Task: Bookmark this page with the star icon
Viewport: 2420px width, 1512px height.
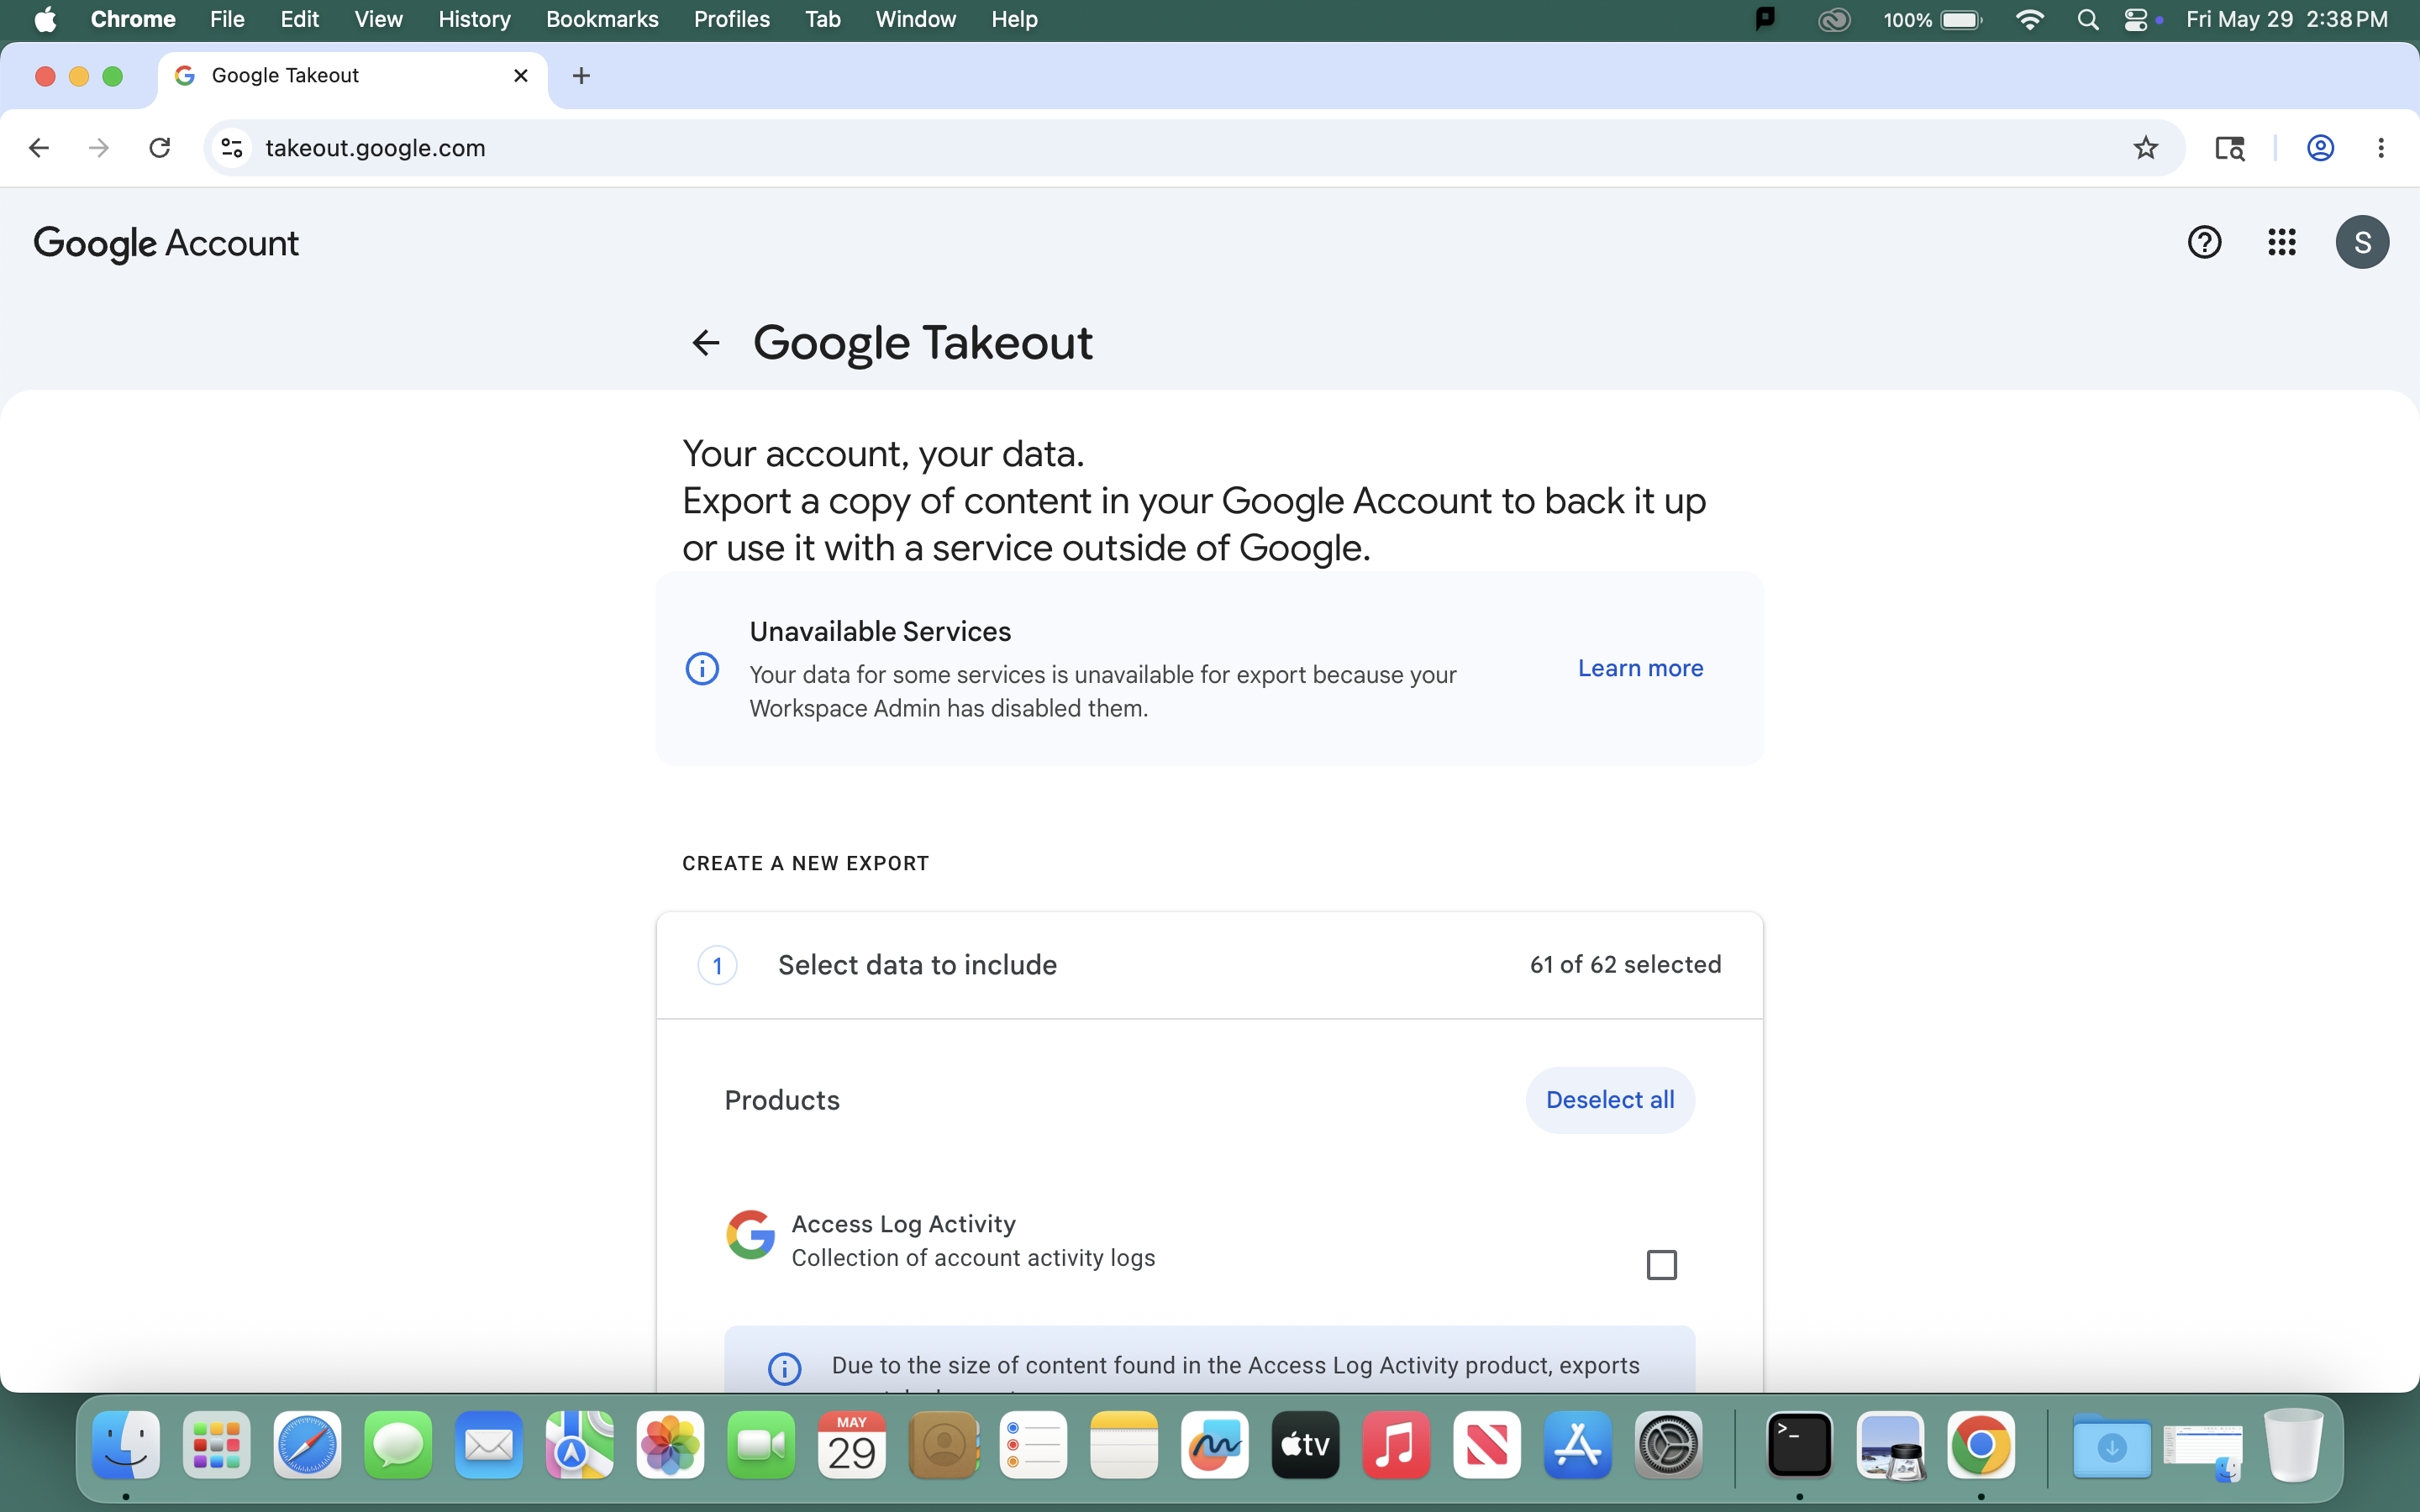Action: tap(2145, 148)
